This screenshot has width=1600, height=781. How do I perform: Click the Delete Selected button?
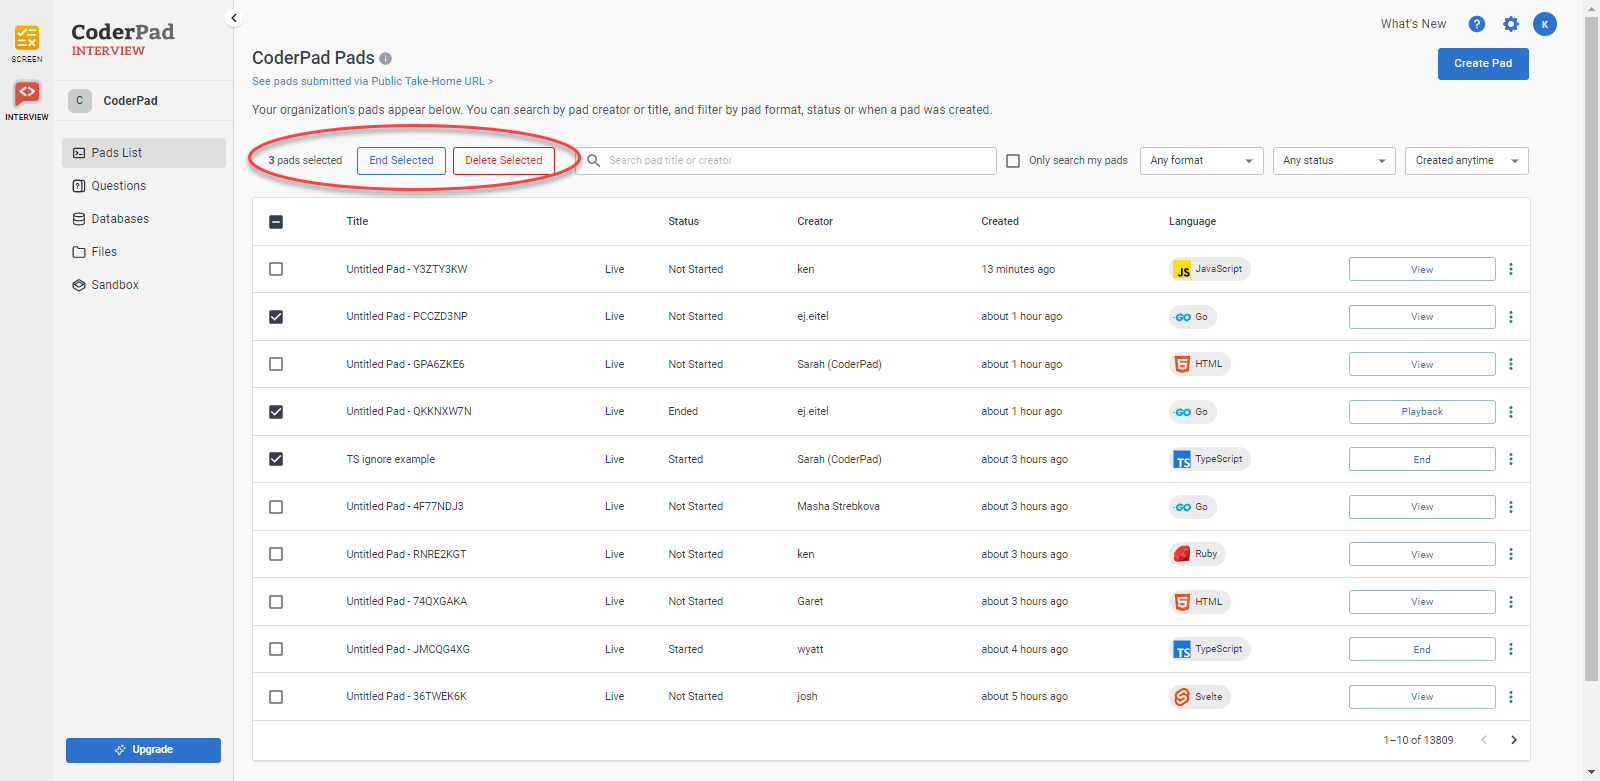503,161
